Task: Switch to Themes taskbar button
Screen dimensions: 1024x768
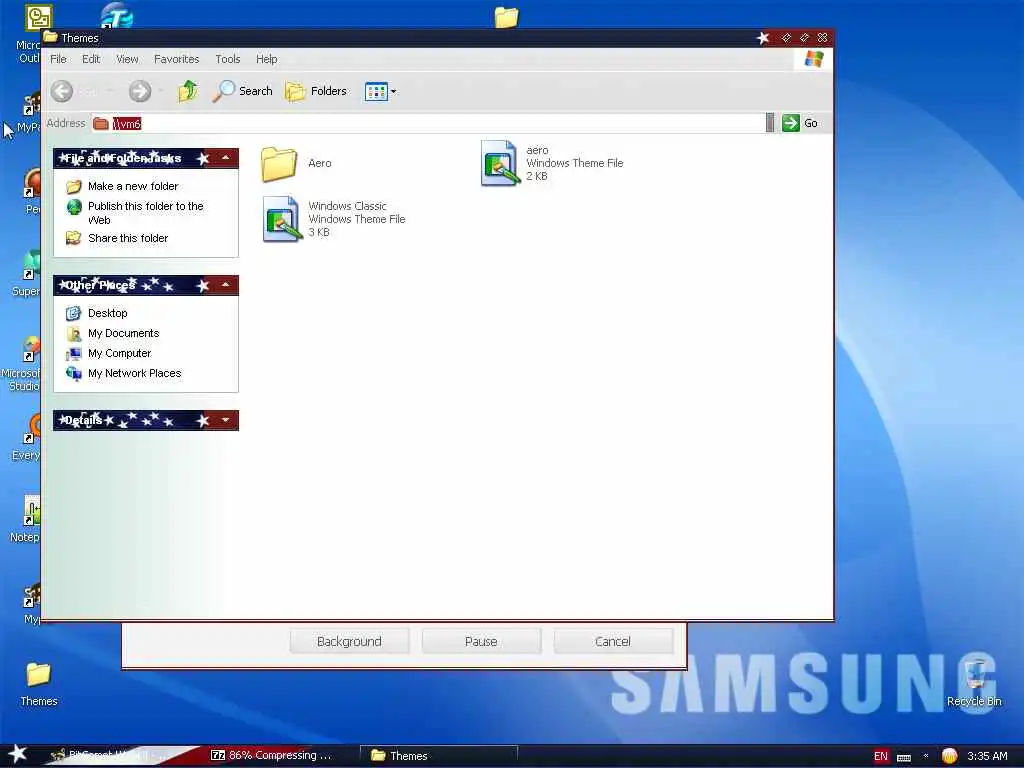Action: coord(439,756)
